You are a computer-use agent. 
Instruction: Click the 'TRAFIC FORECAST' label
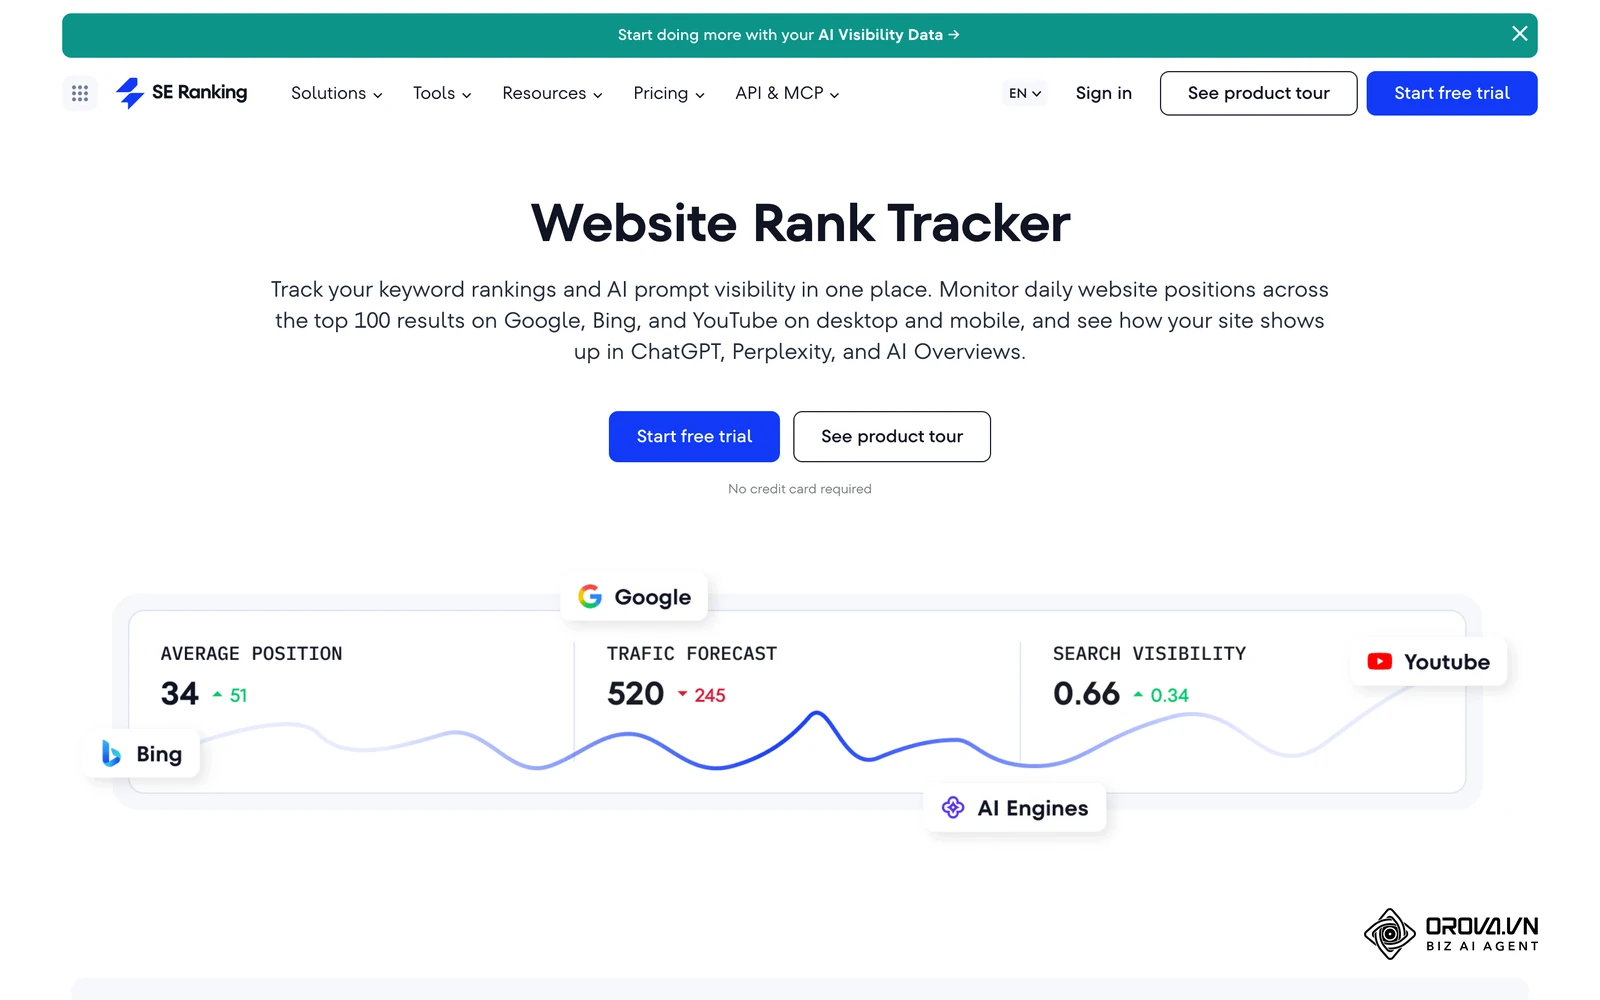pyautogui.click(x=691, y=653)
